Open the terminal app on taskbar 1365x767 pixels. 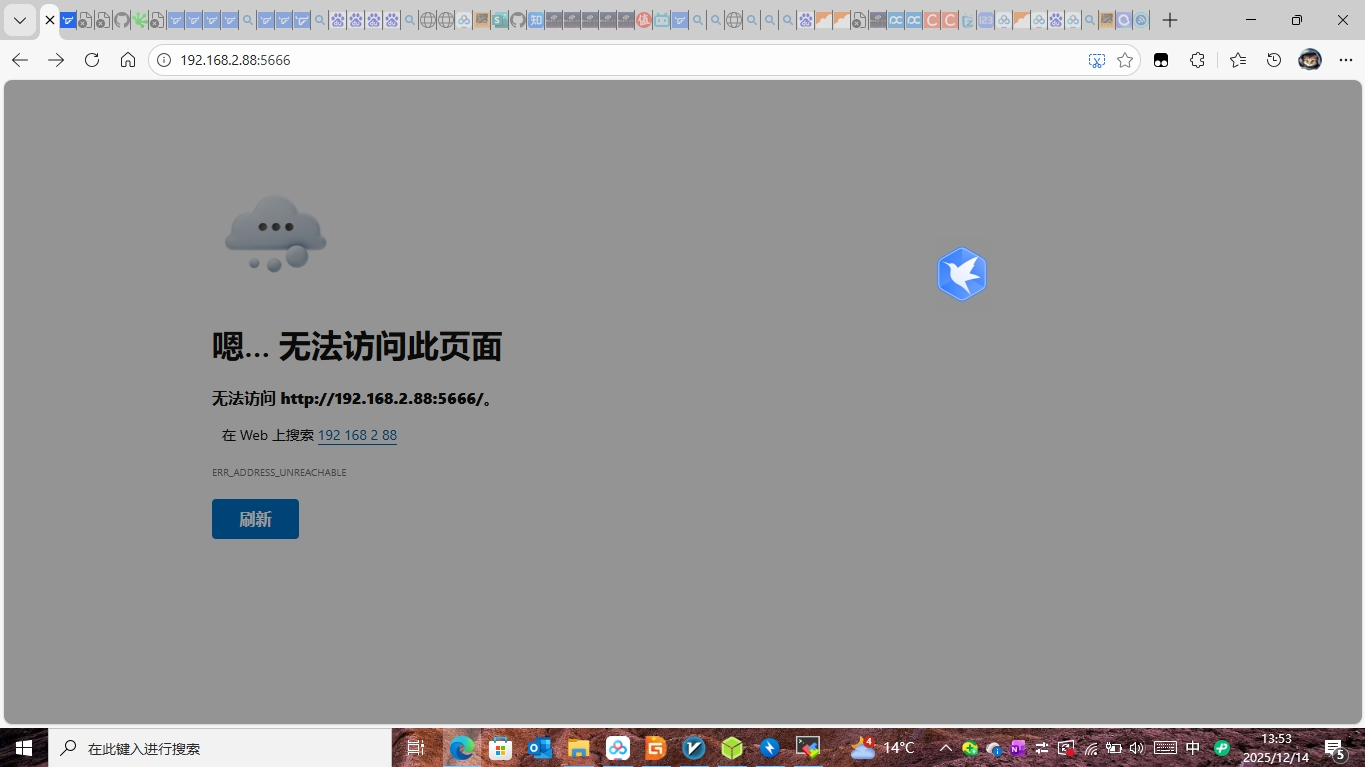point(808,748)
